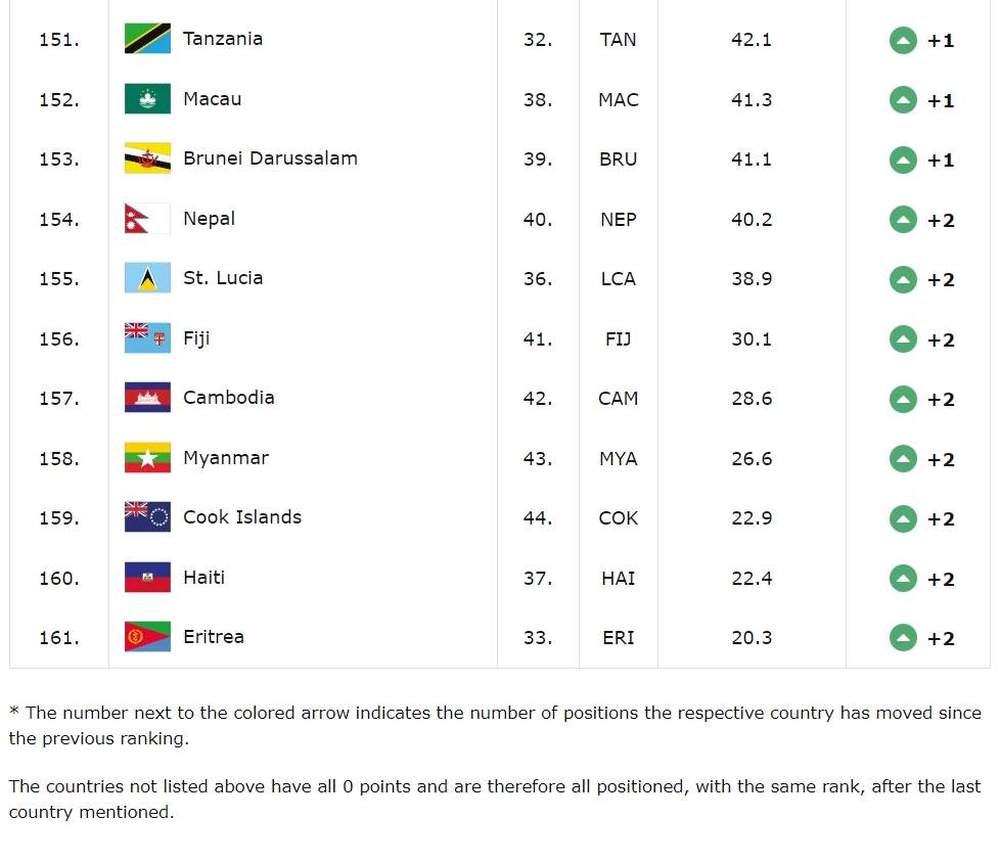Click the Haiti flag icon
This screenshot has height=864, width=1000.
pos(147,577)
